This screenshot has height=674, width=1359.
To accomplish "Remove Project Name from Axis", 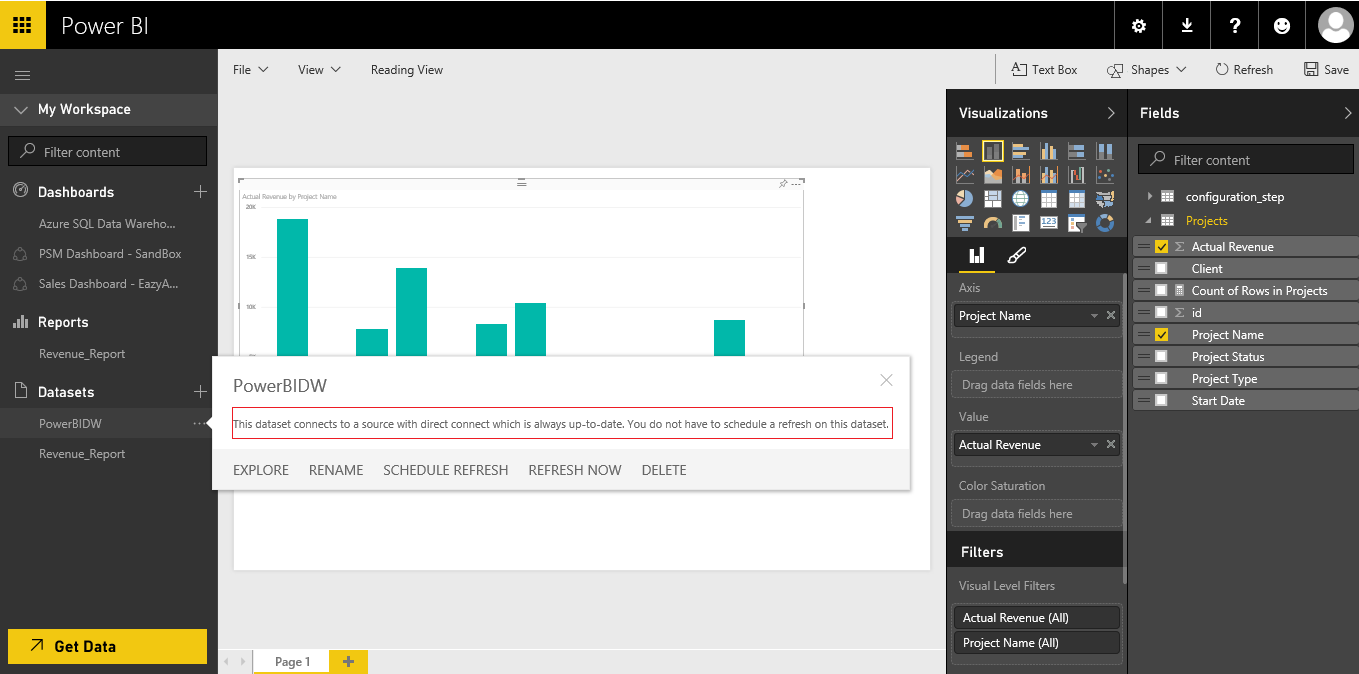I will [1110, 316].
